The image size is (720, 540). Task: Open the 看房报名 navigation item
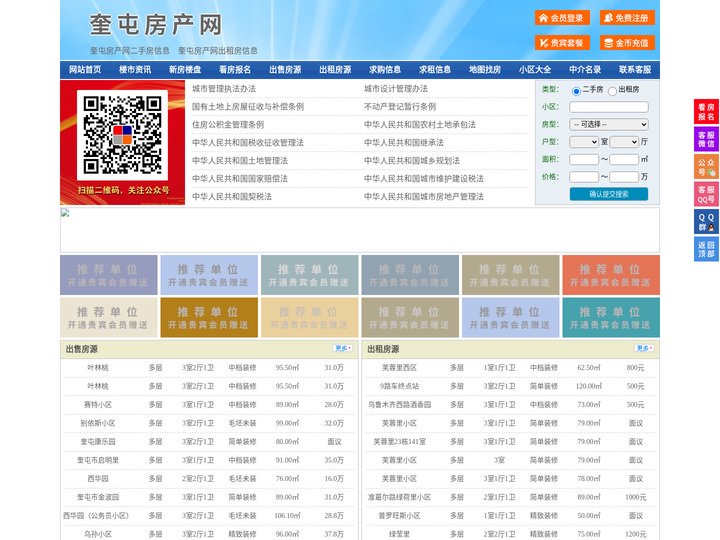[x=235, y=70]
